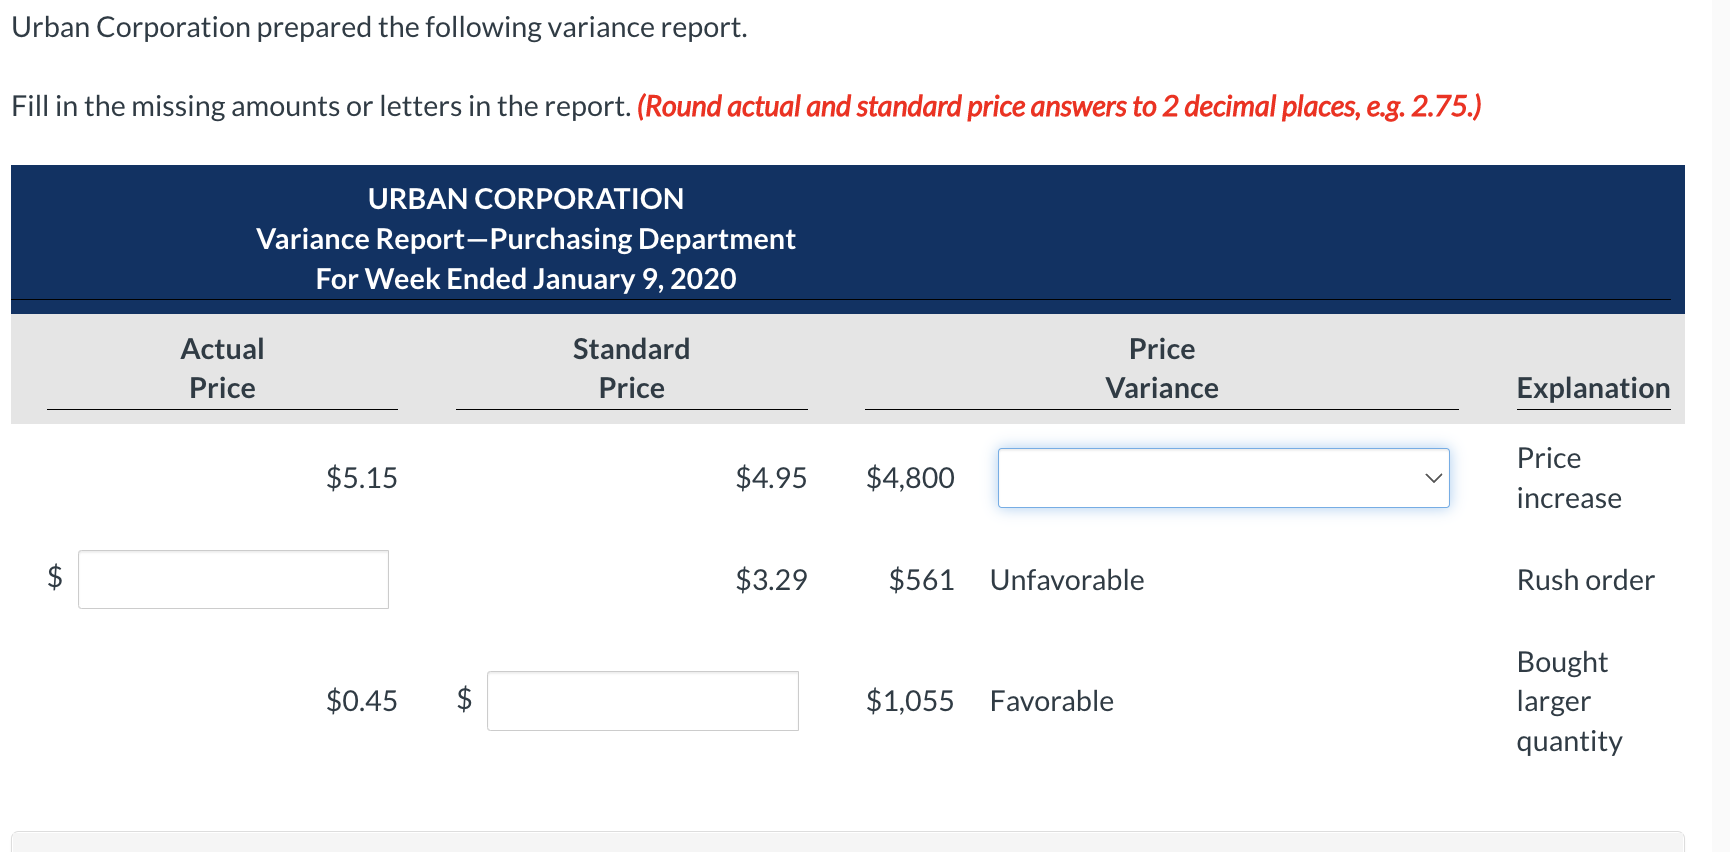This screenshot has height=852, width=1730.
Task: Select the $0.45 actual price value
Action: point(361,701)
